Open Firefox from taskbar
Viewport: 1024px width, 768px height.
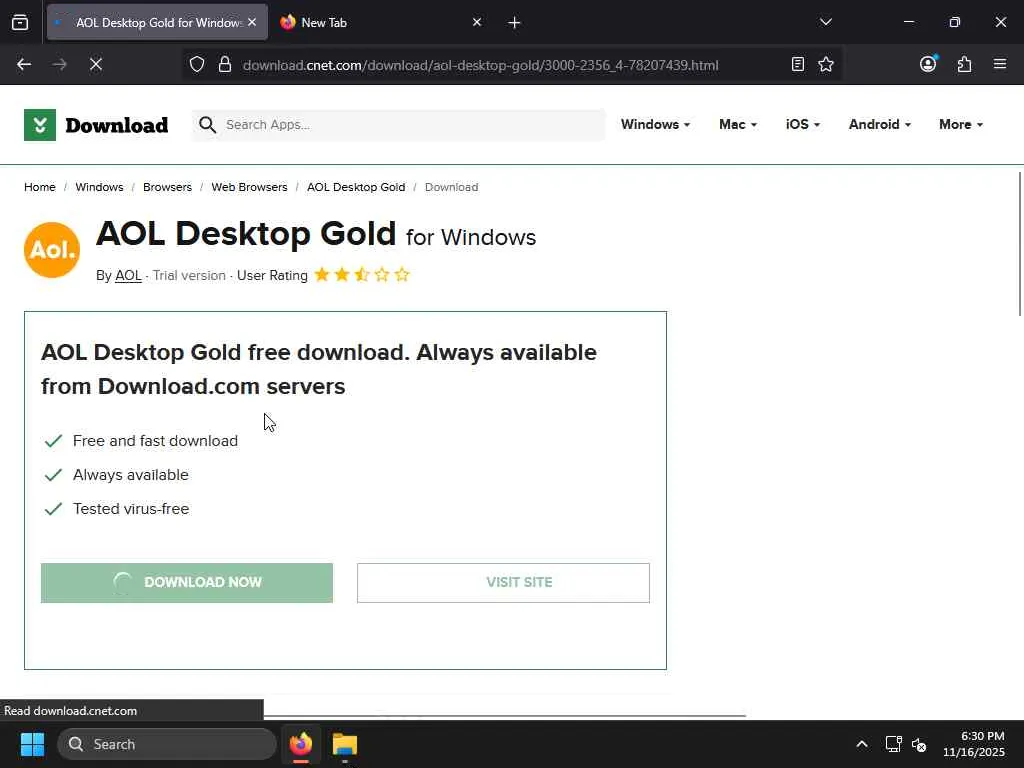pos(301,744)
